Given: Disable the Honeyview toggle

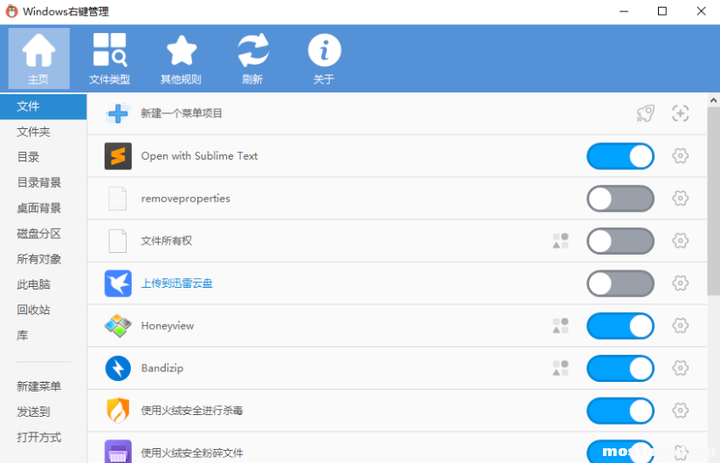Looking at the screenshot, I should coord(620,326).
